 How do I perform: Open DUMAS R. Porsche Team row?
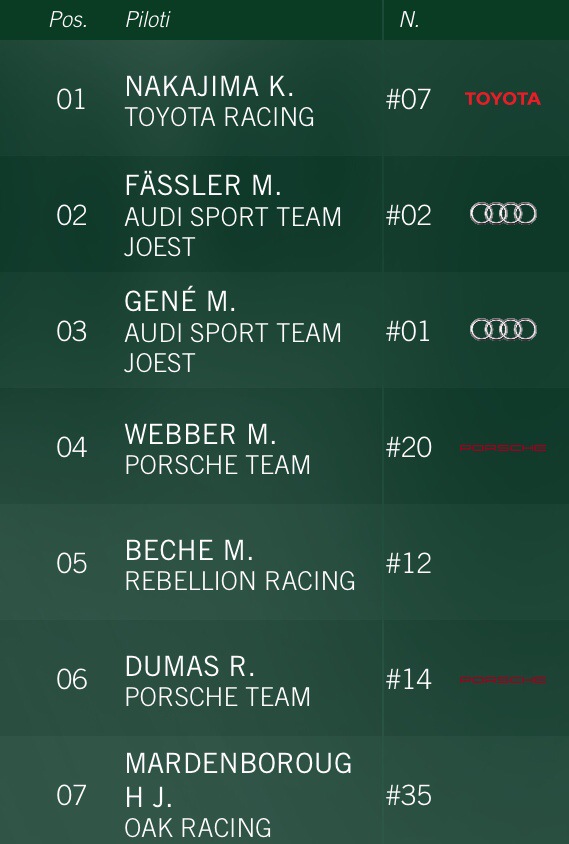(284, 678)
